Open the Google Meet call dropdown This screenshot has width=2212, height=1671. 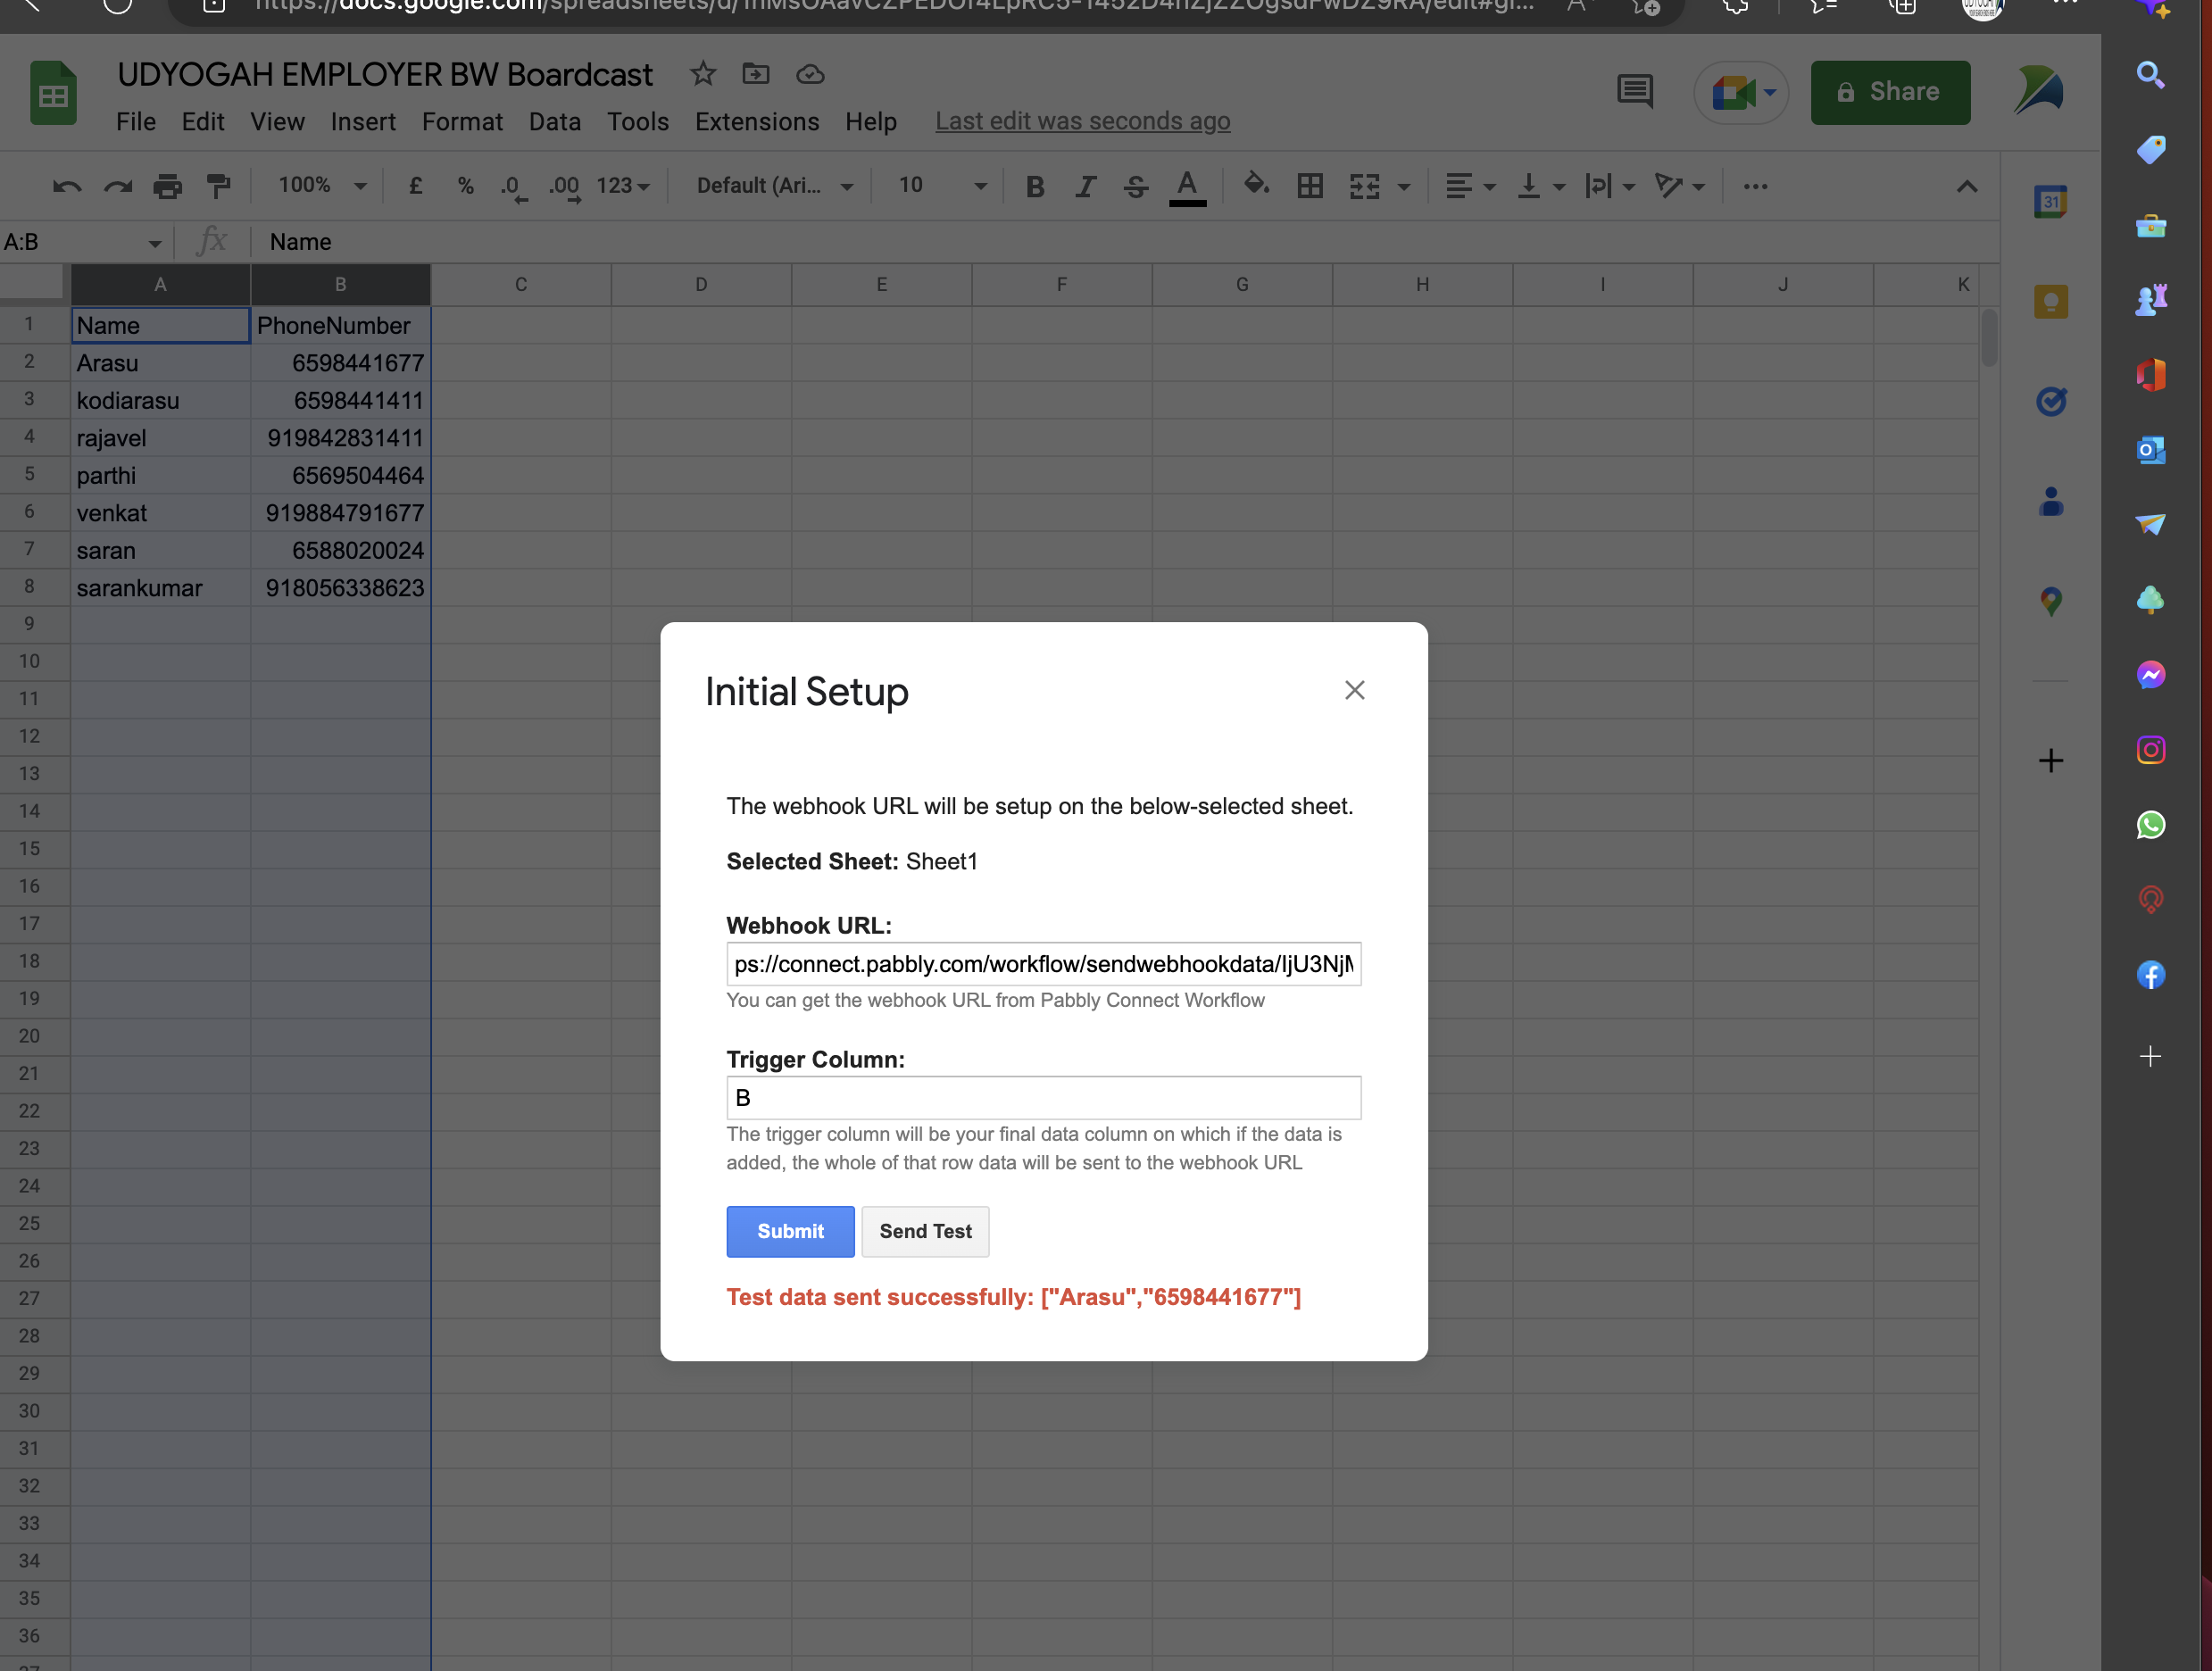1770,93
